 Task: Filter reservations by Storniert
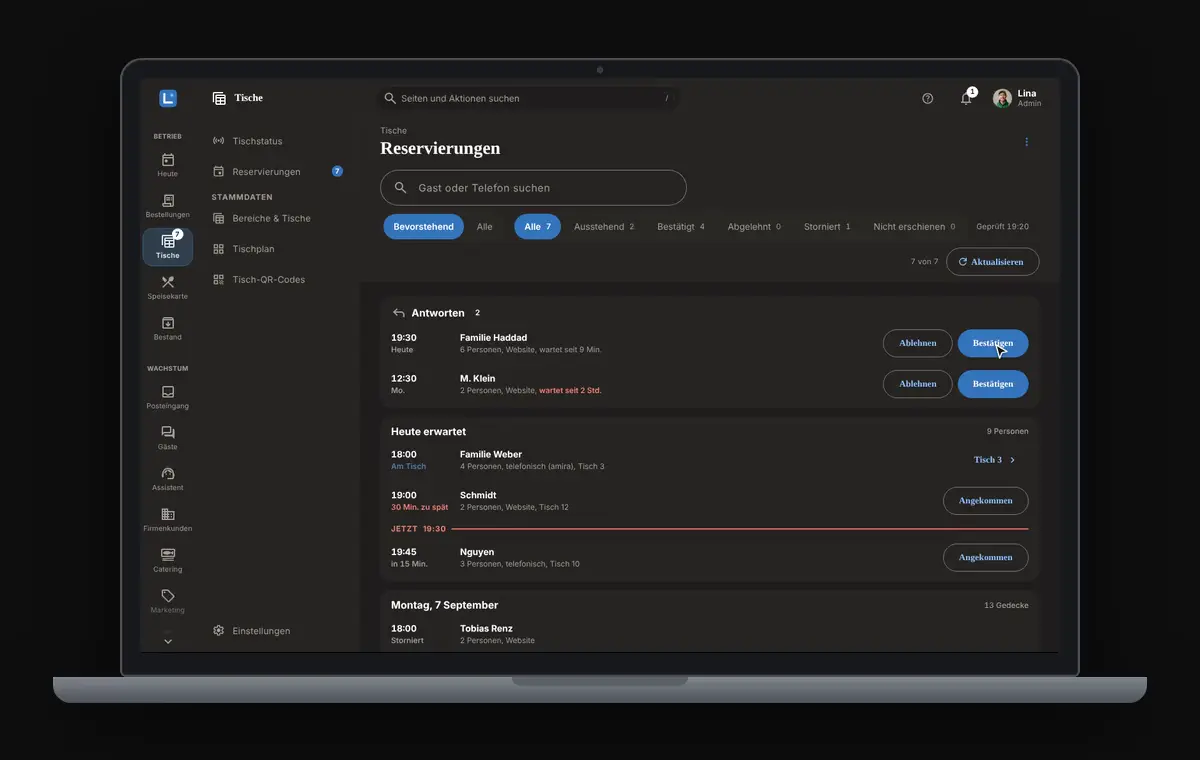coord(827,227)
